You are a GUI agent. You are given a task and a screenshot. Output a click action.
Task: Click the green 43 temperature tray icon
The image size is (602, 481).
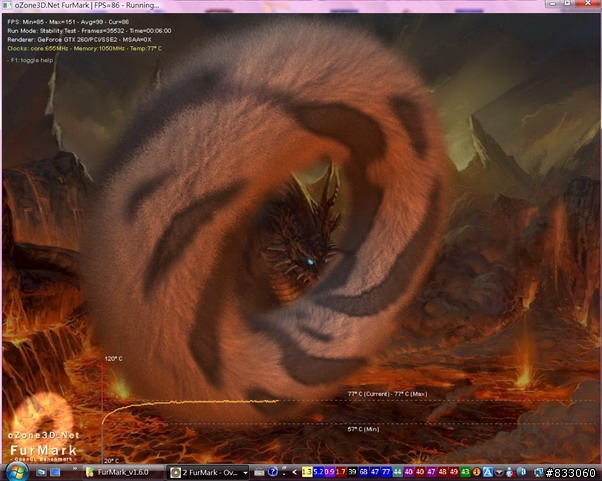465,472
